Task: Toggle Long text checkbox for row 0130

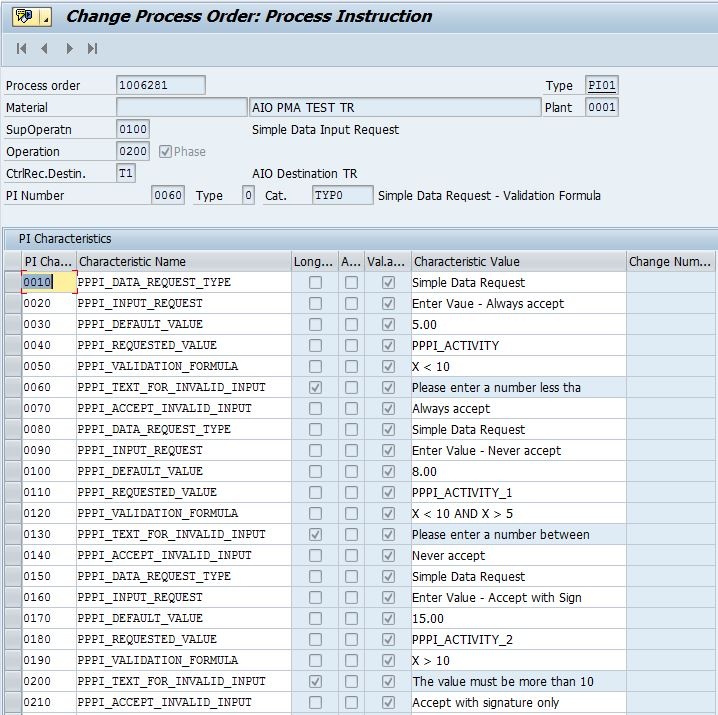Action: point(315,535)
